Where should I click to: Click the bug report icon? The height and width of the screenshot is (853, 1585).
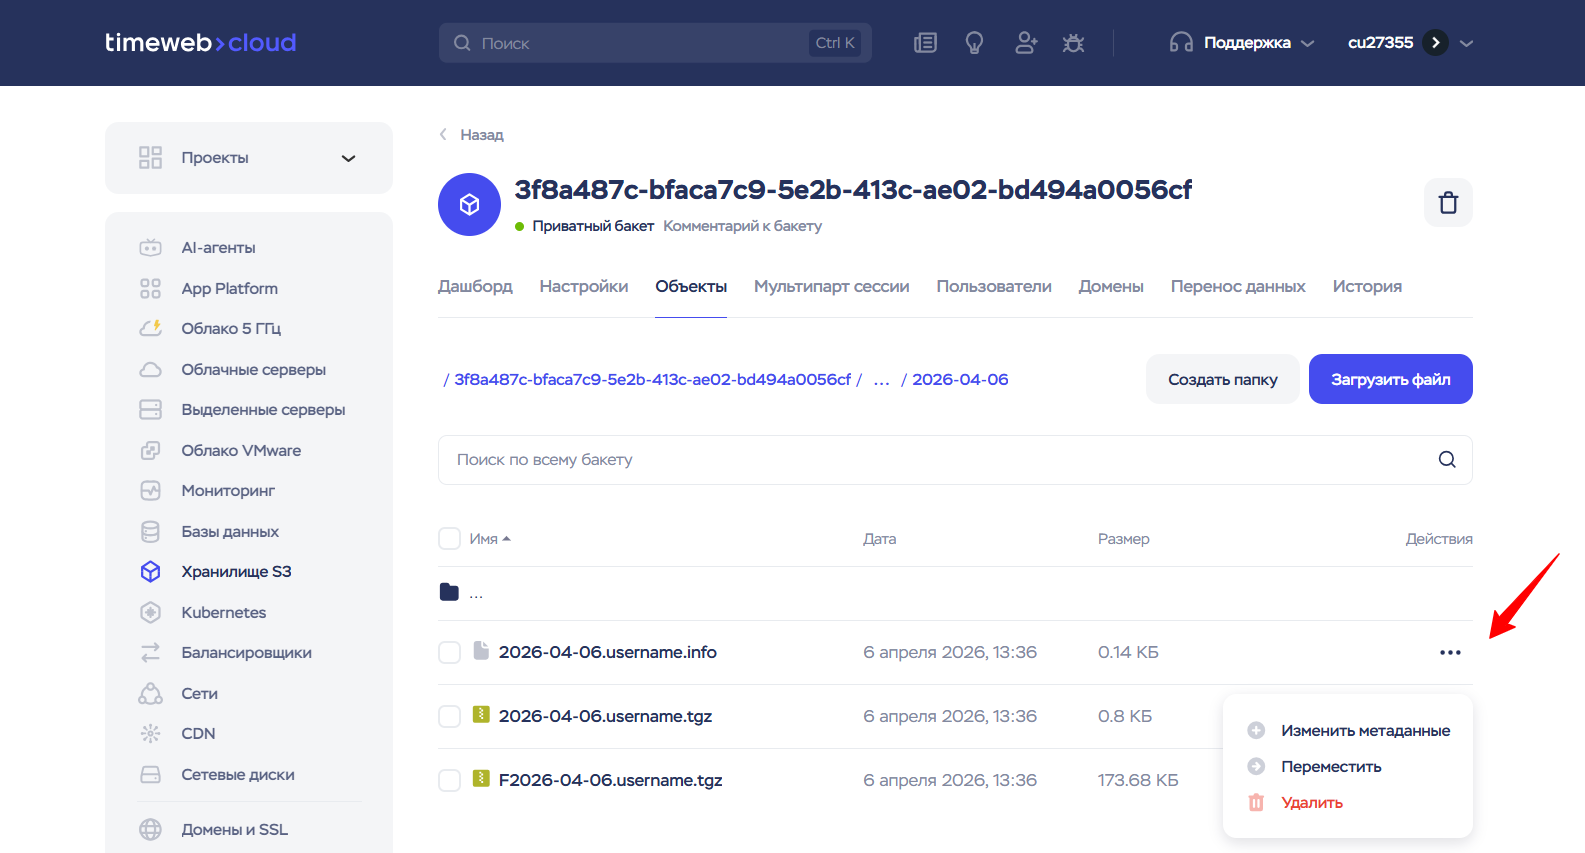tap(1073, 43)
